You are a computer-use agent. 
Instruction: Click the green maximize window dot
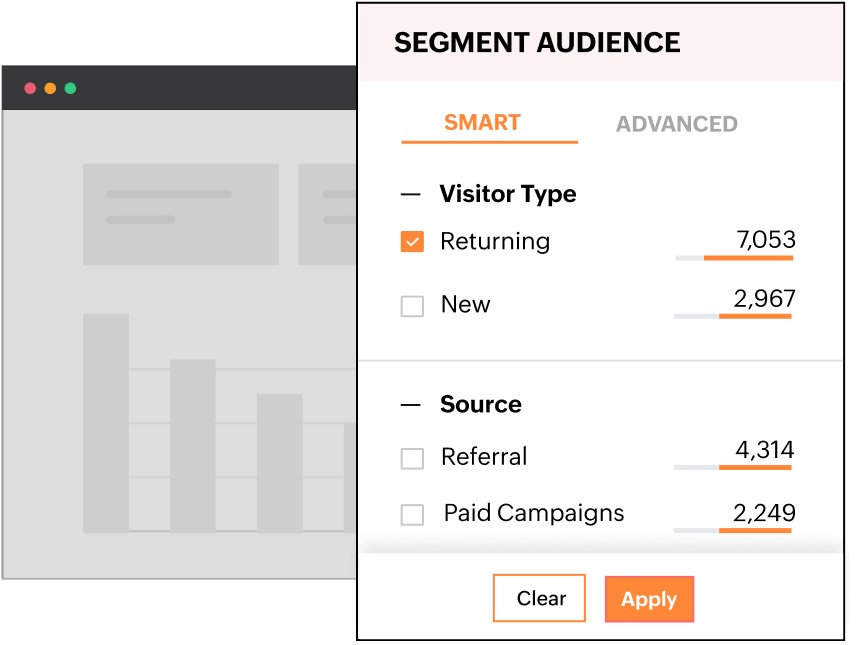coord(70,88)
